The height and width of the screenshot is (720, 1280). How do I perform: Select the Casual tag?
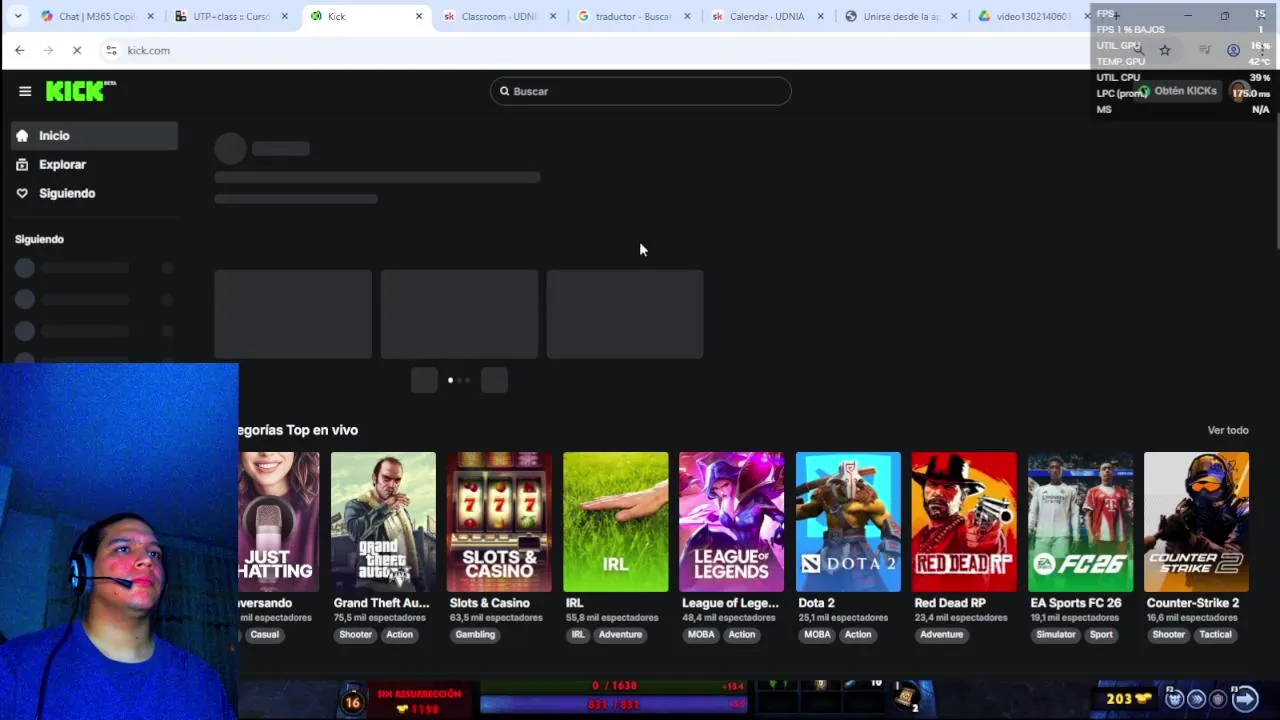coord(265,635)
